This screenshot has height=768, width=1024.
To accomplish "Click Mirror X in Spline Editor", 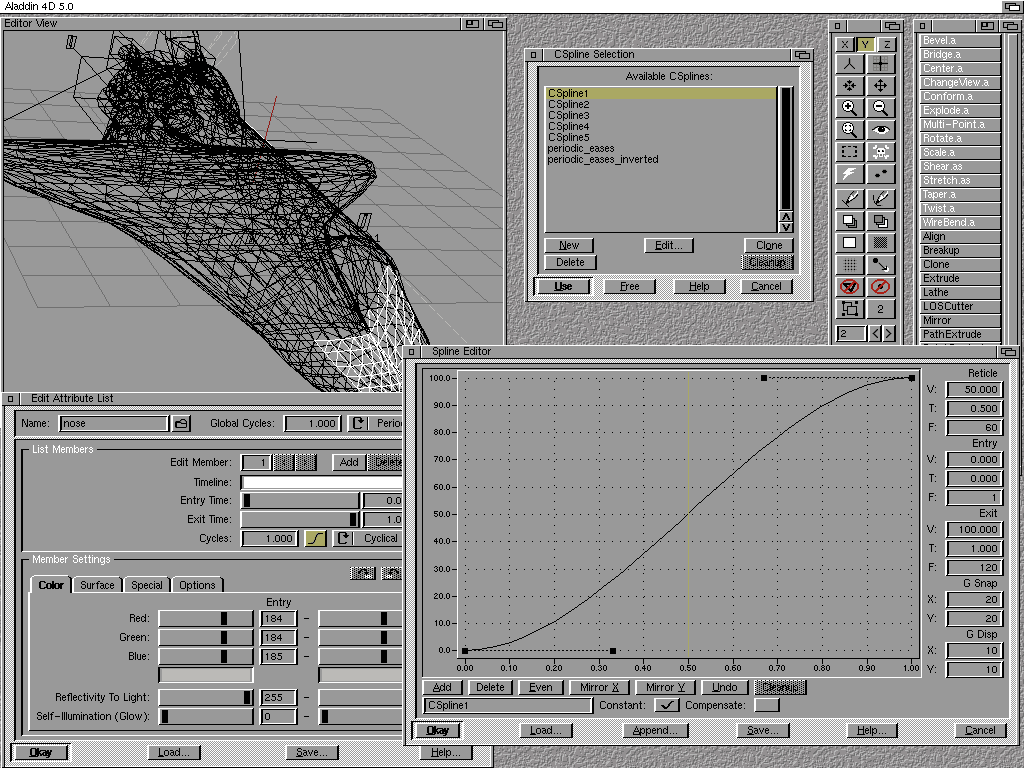I will pos(599,687).
